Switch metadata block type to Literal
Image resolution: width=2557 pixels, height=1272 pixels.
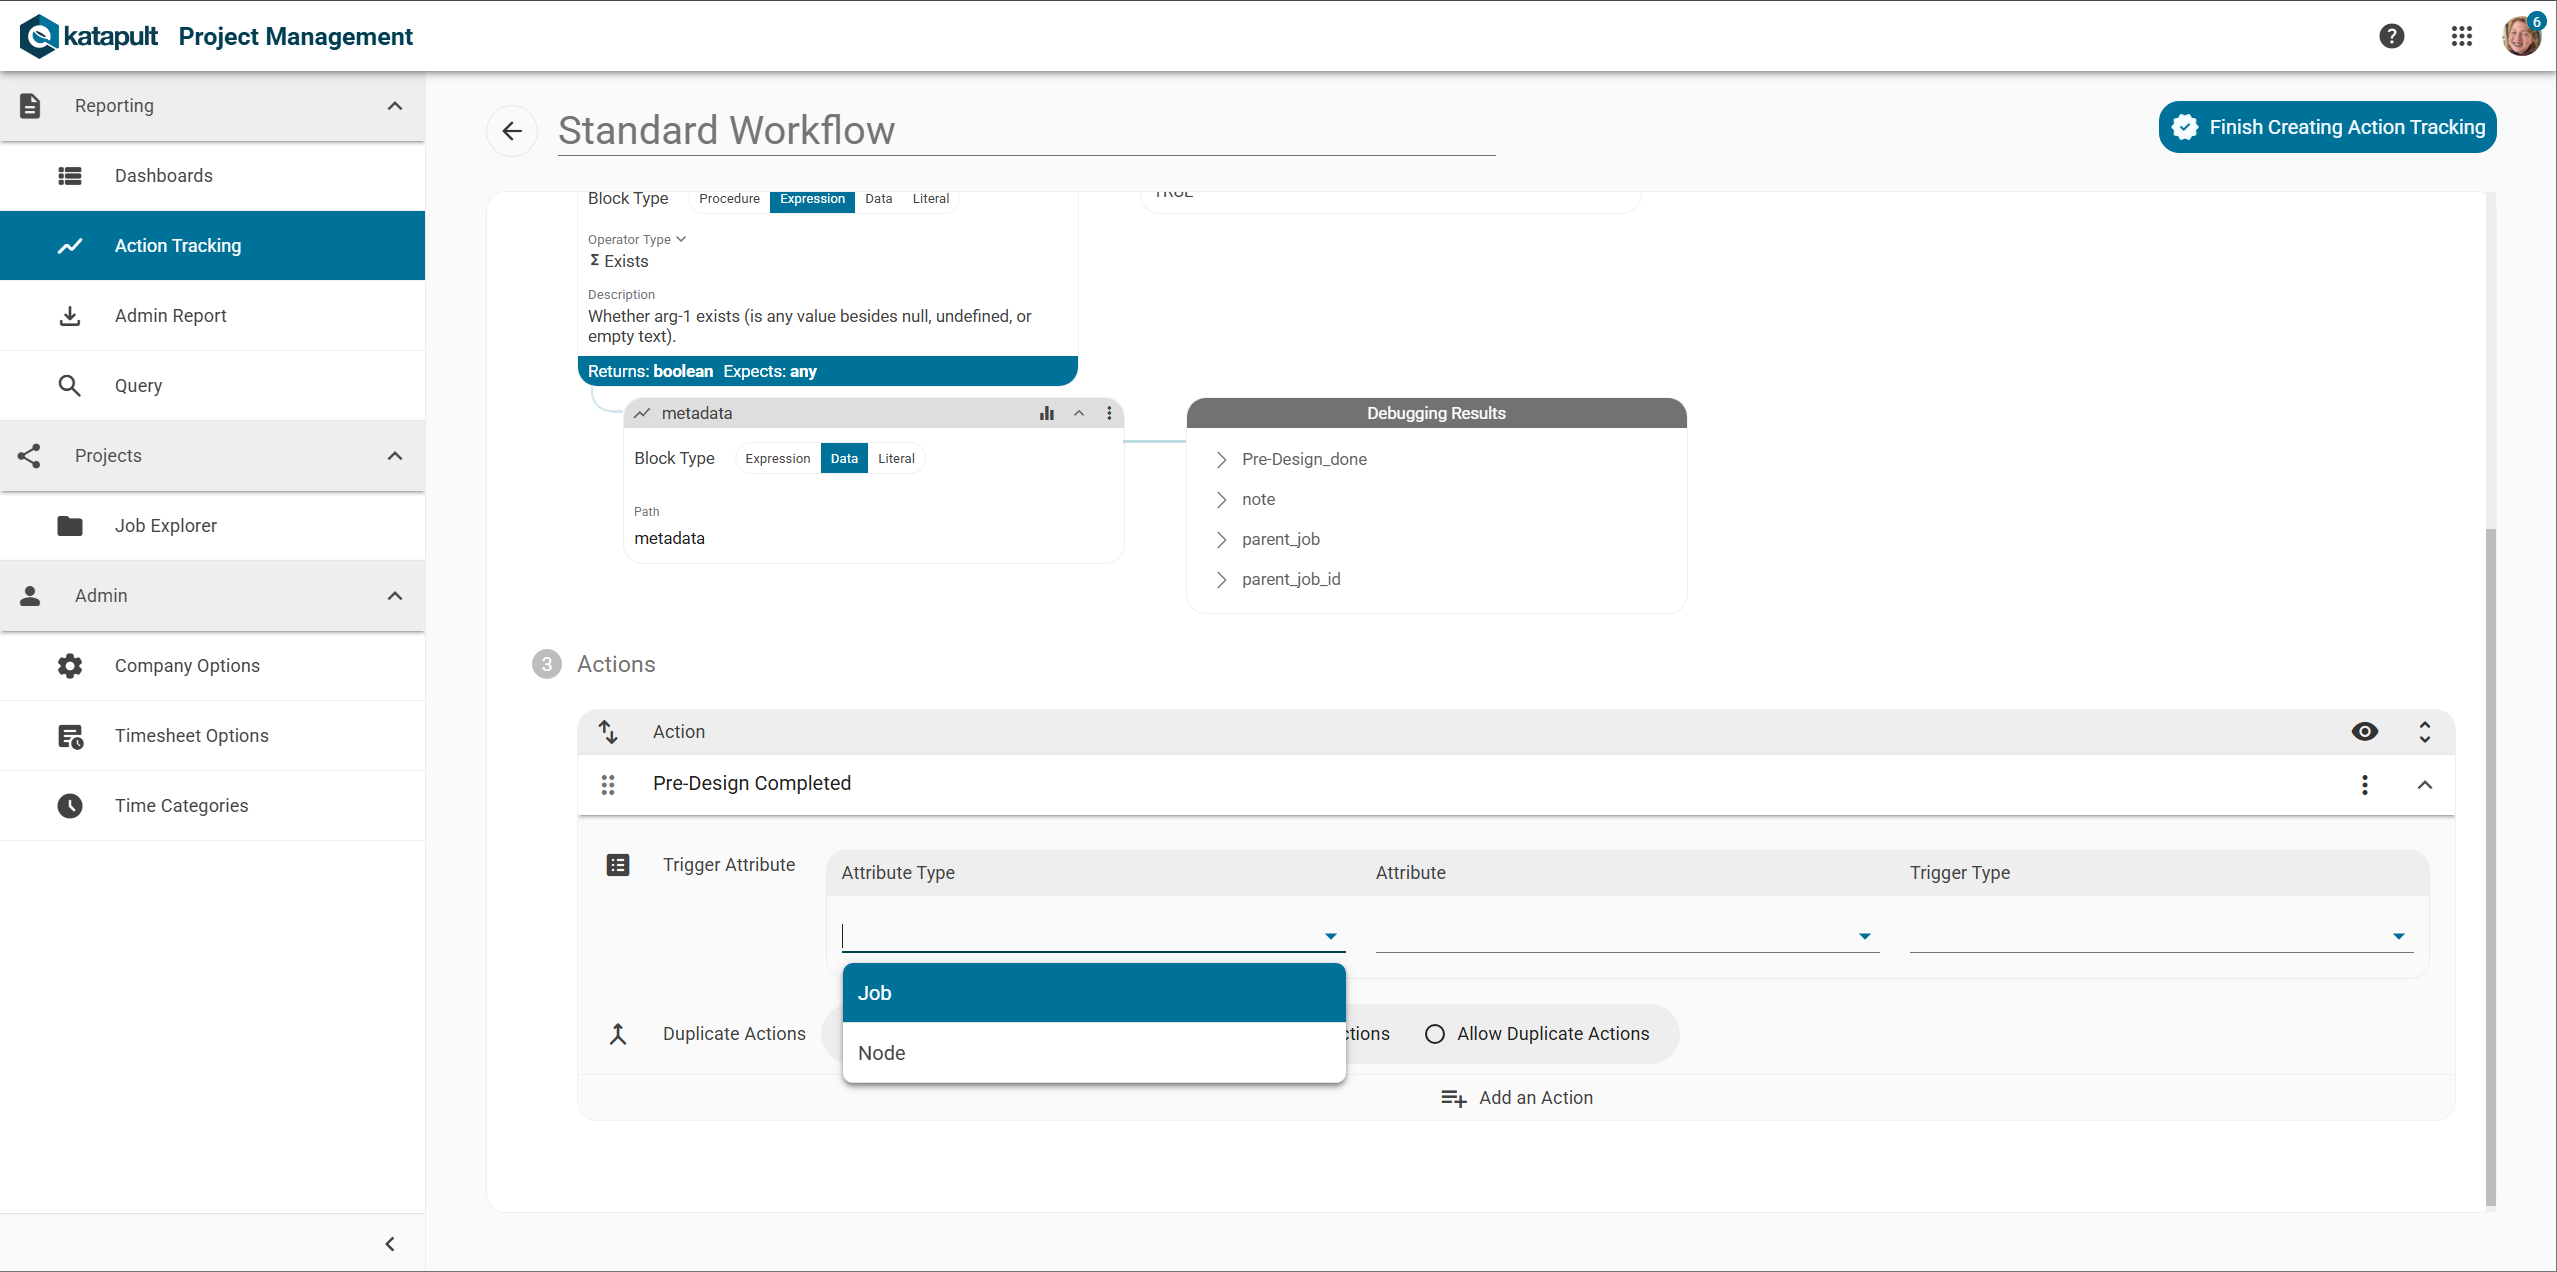(x=896, y=458)
